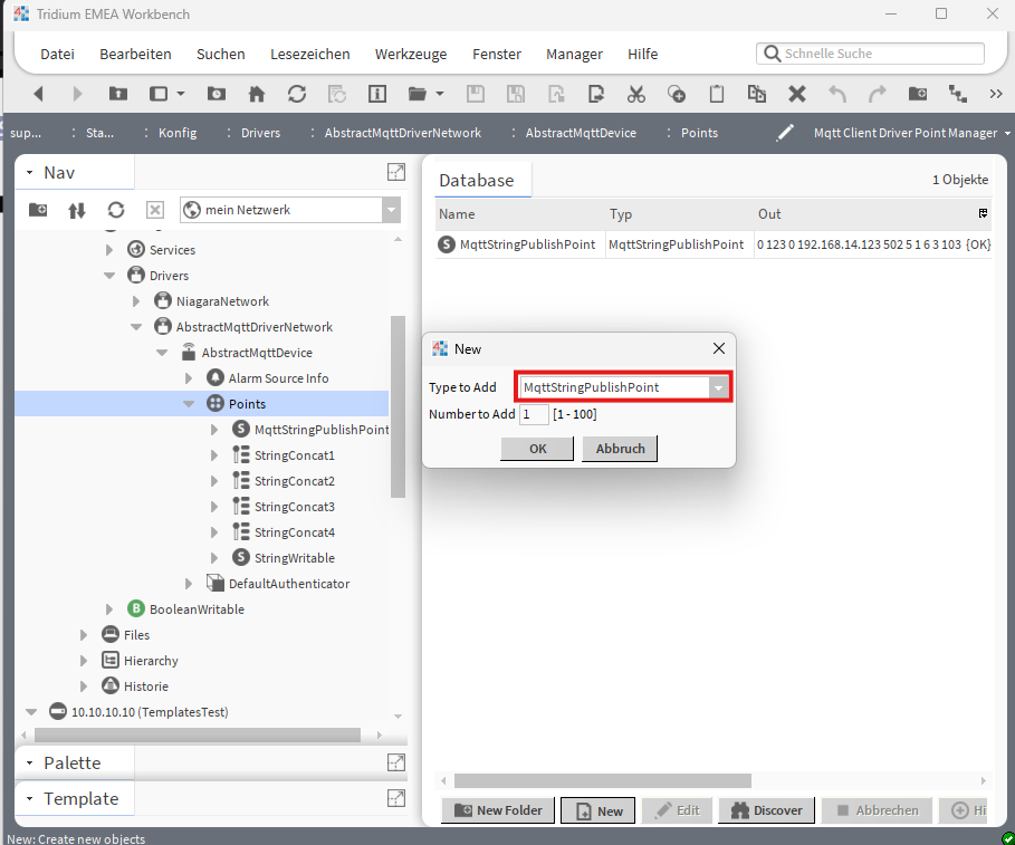Click the property sheet info icon
The height and width of the screenshot is (845, 1015).
click(x=377, y=94)
